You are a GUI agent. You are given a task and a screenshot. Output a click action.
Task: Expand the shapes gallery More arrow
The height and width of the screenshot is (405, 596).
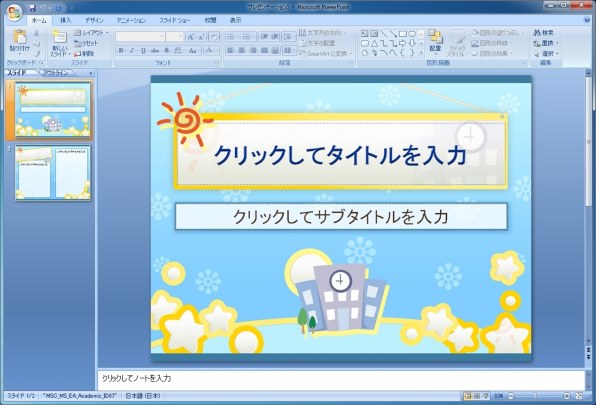421,53
